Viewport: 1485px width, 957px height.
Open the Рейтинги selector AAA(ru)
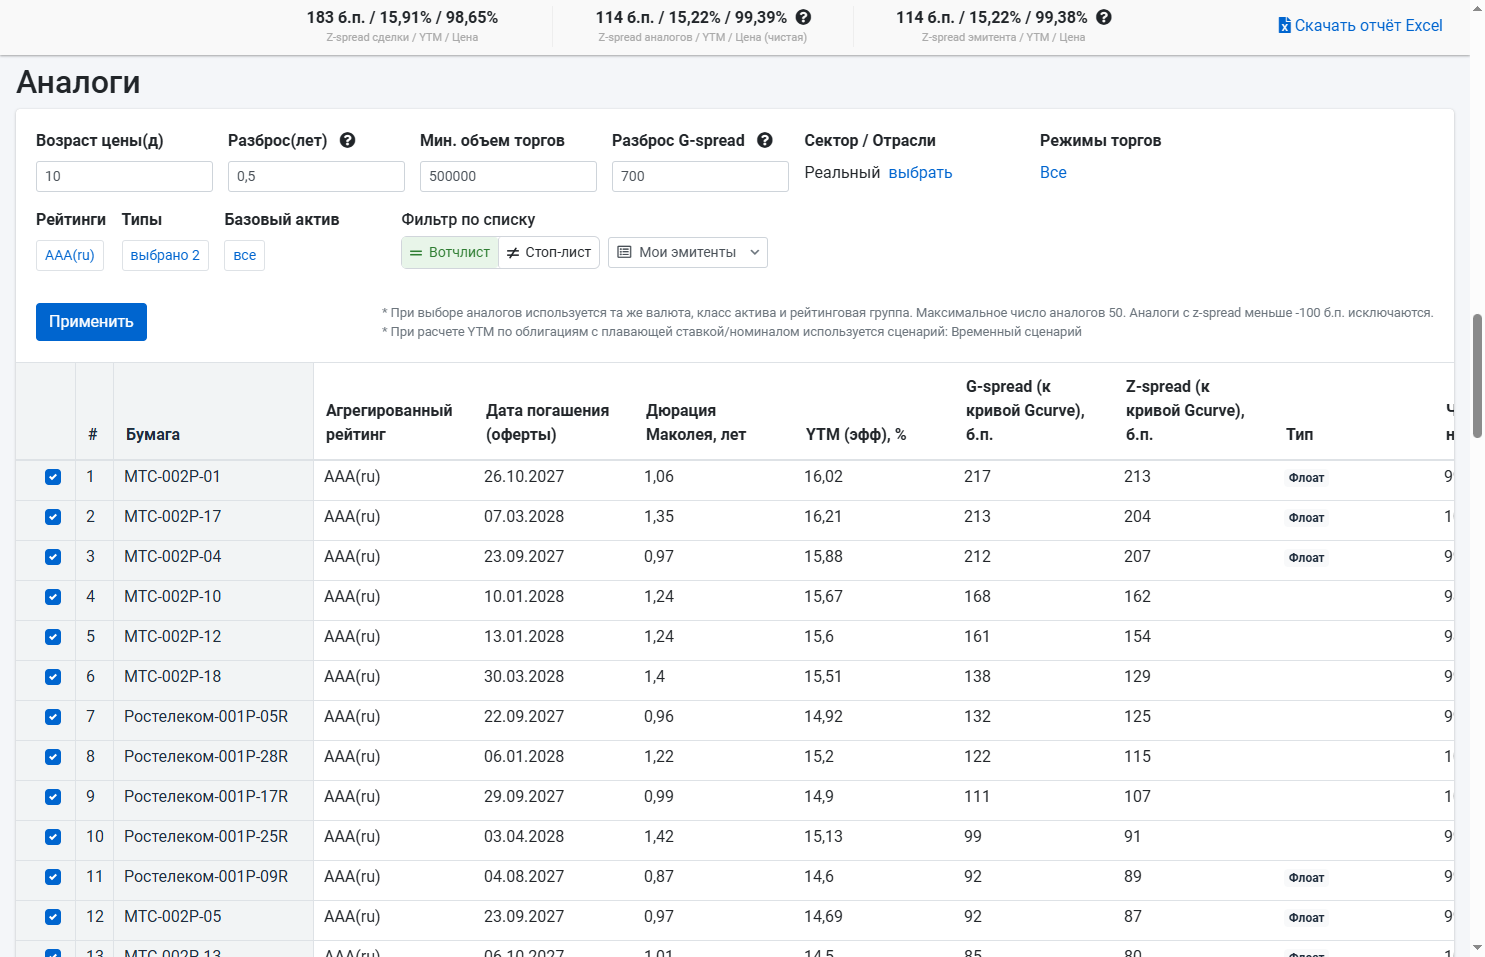(70, 255)
